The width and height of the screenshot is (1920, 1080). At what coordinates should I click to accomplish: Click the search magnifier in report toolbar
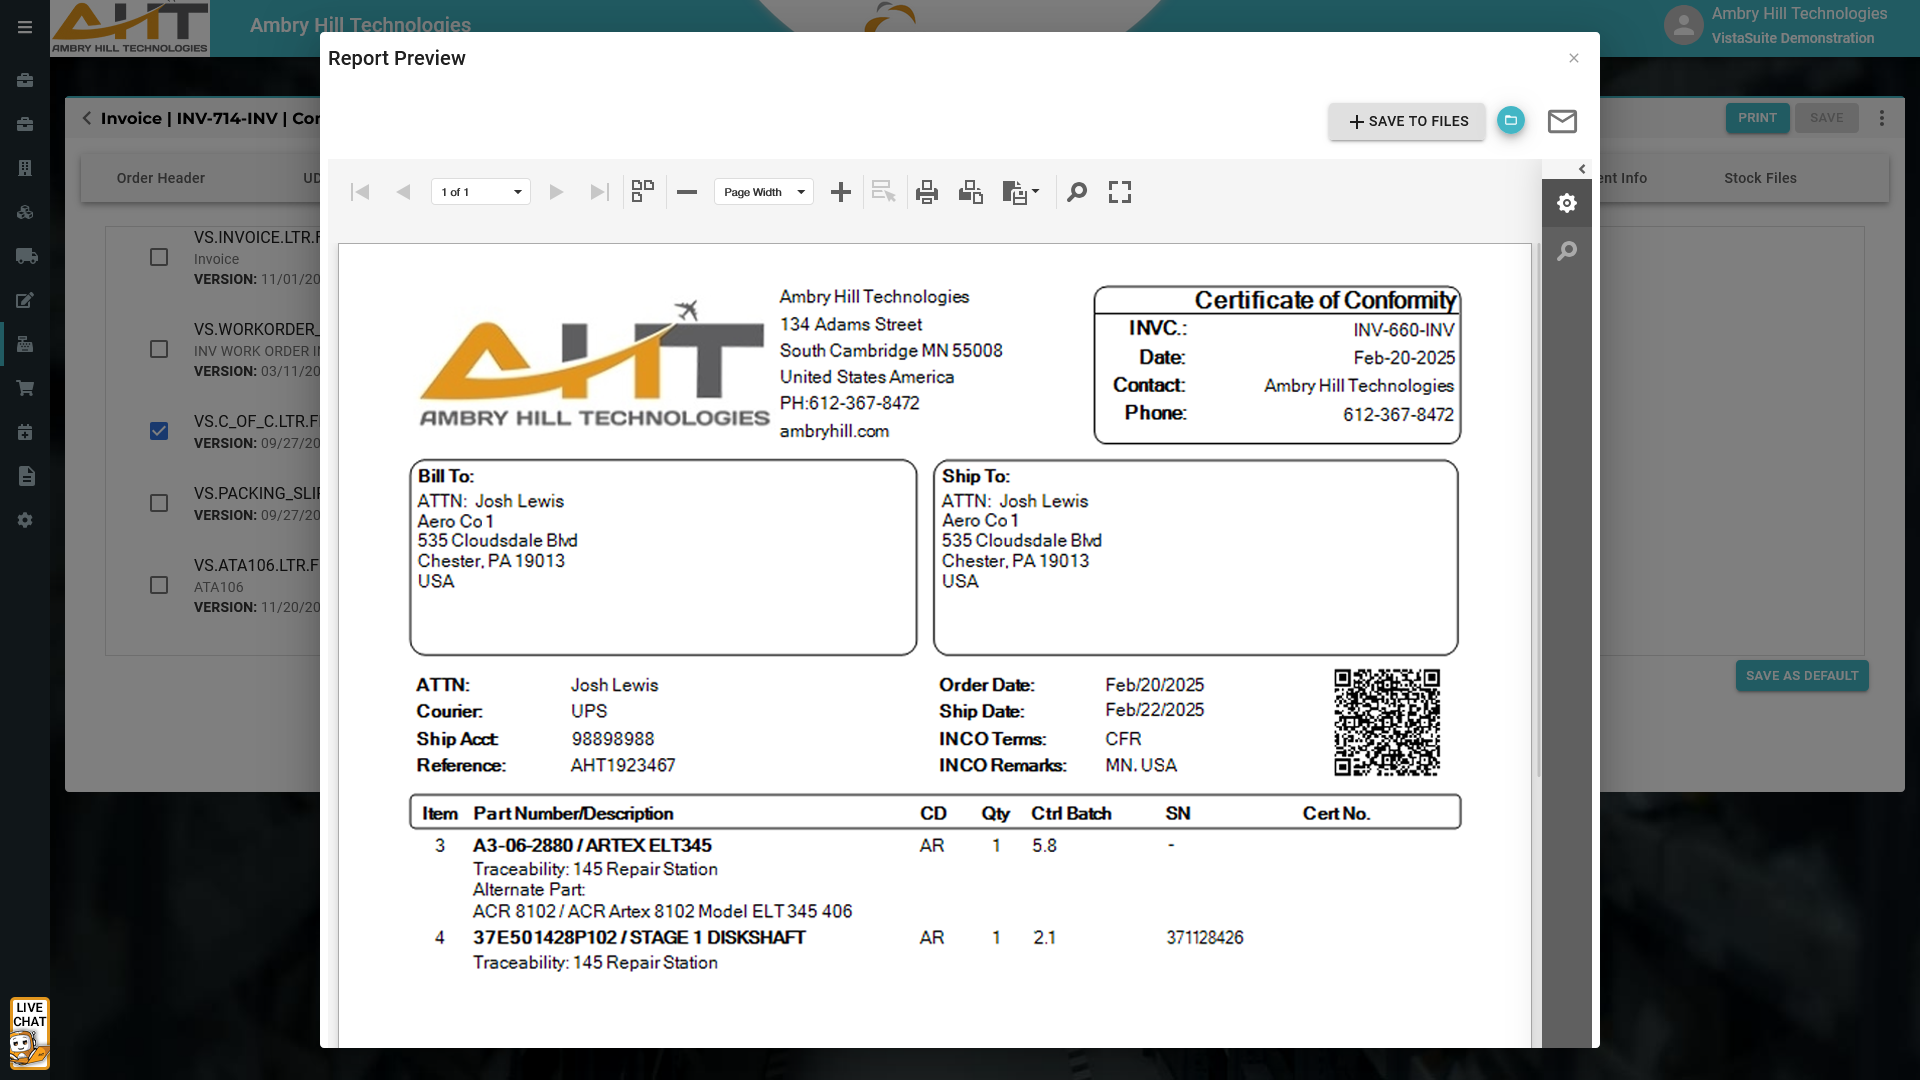[1077, 192]
